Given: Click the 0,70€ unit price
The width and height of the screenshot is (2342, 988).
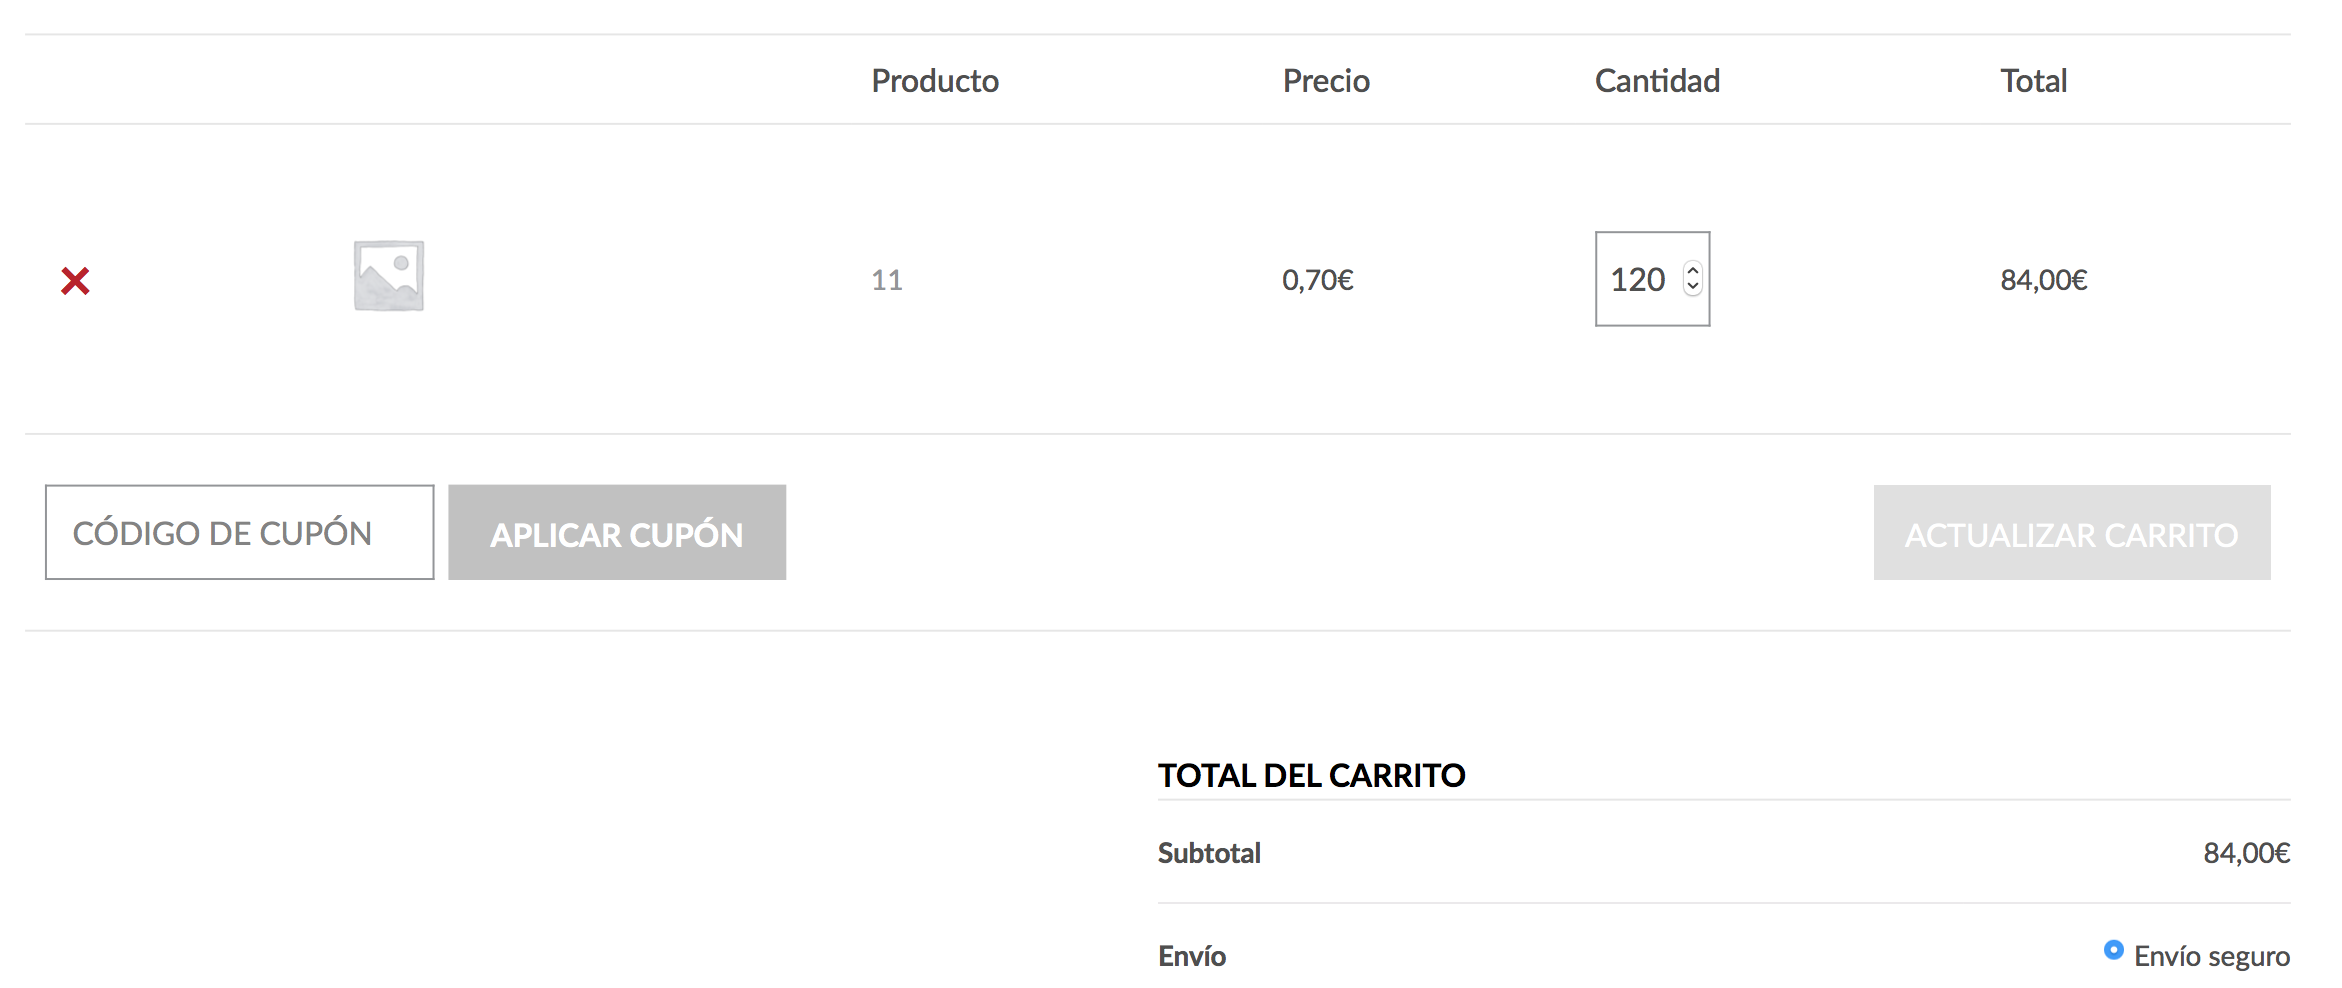Looking at the screenshot, I should click(x=1317, y=280).
